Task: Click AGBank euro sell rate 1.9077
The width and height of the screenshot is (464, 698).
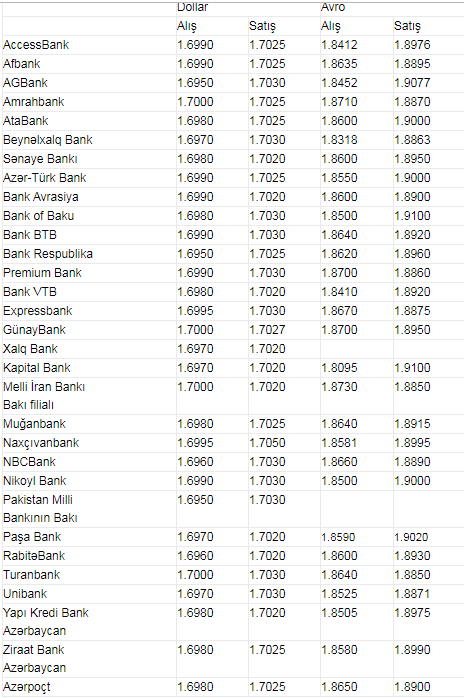Action: click(x=412, y=83)
